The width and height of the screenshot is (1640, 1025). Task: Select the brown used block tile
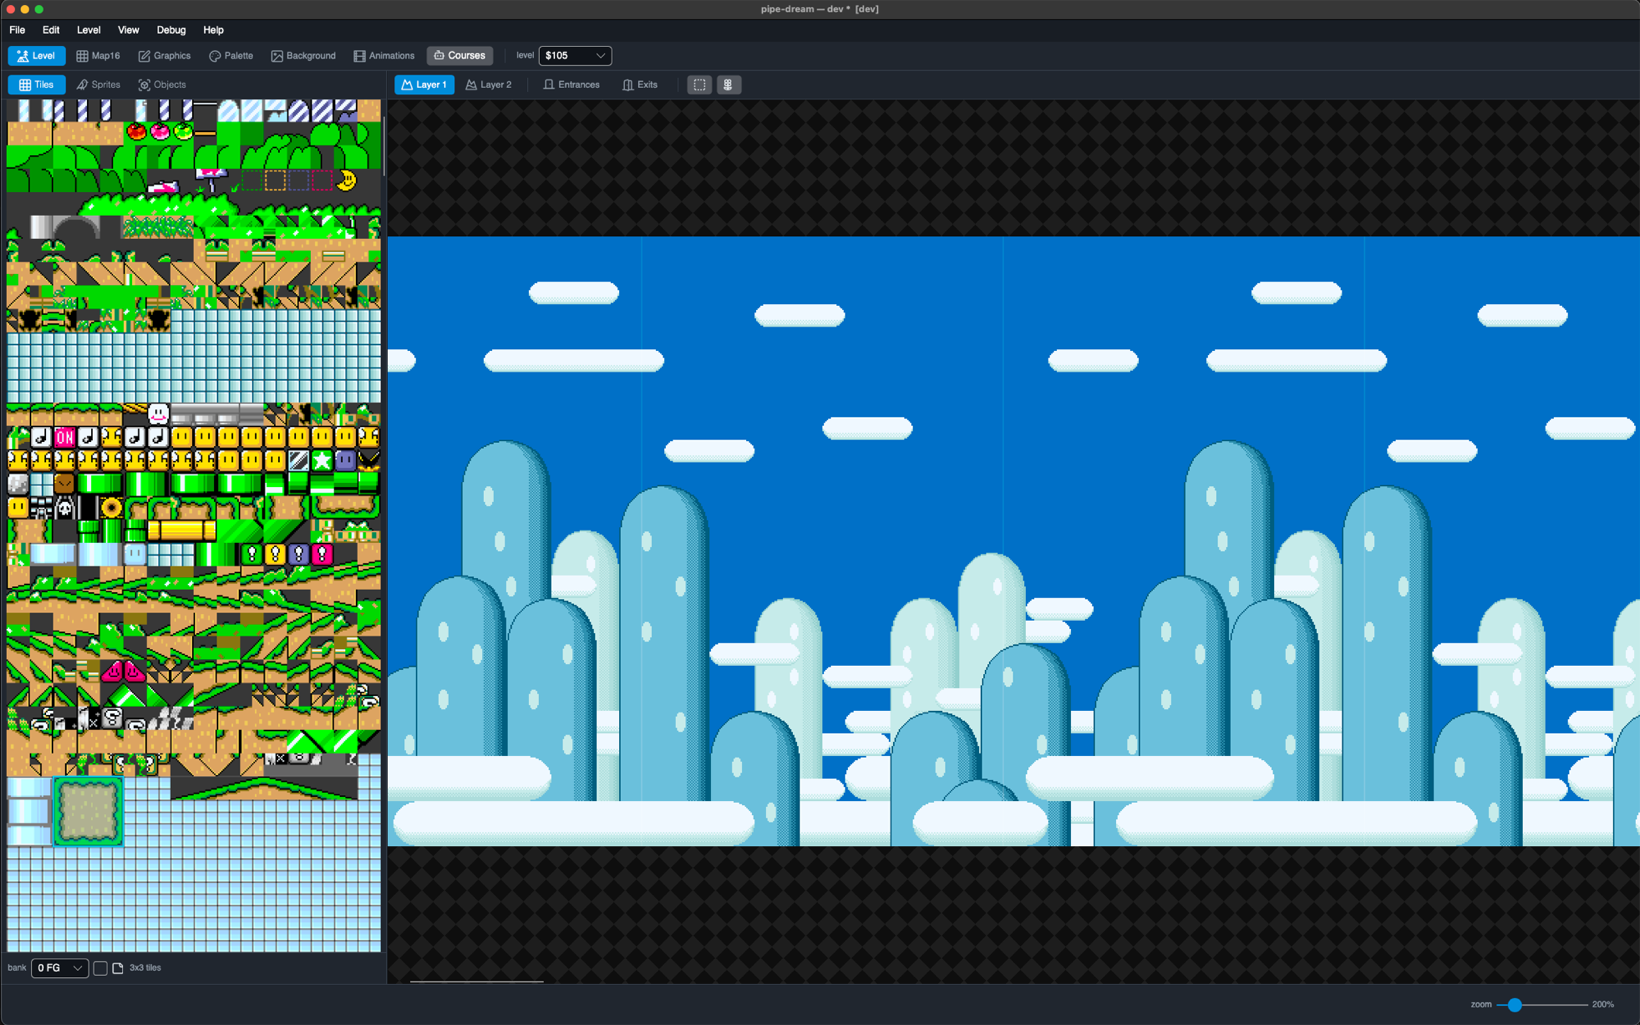click(x=65, y=484)
